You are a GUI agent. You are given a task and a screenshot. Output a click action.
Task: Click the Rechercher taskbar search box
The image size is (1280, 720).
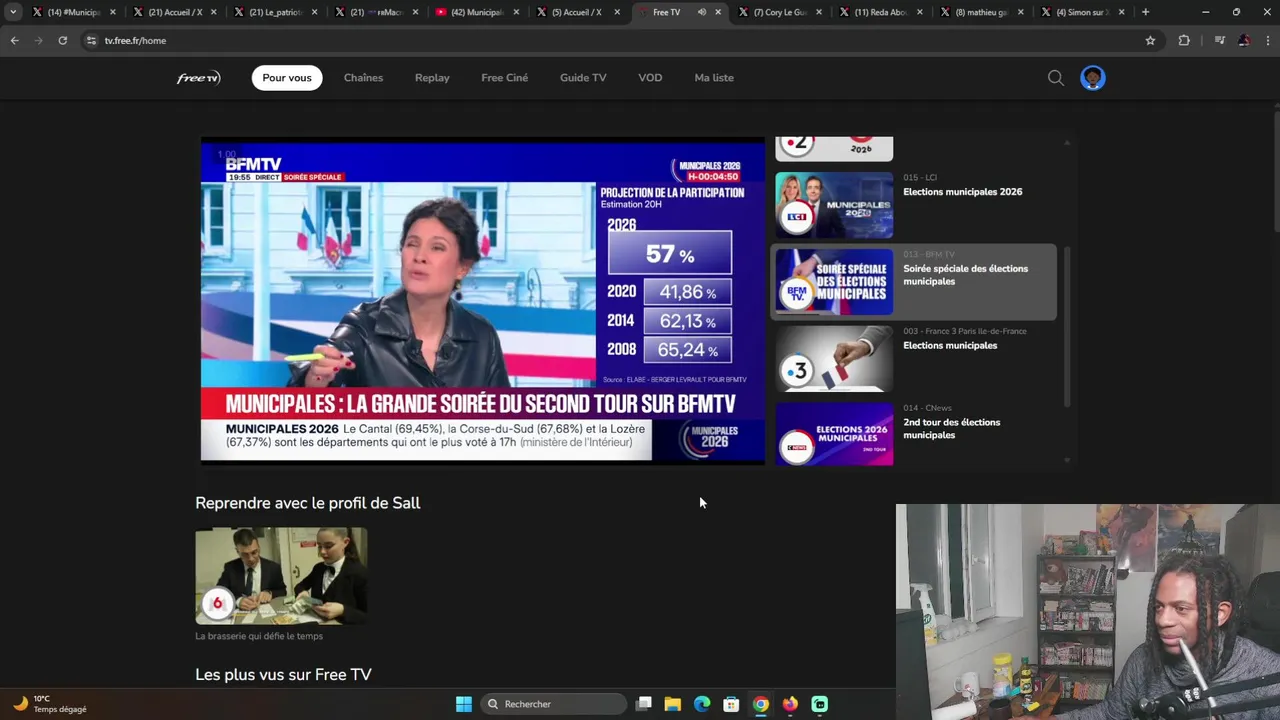552,704
